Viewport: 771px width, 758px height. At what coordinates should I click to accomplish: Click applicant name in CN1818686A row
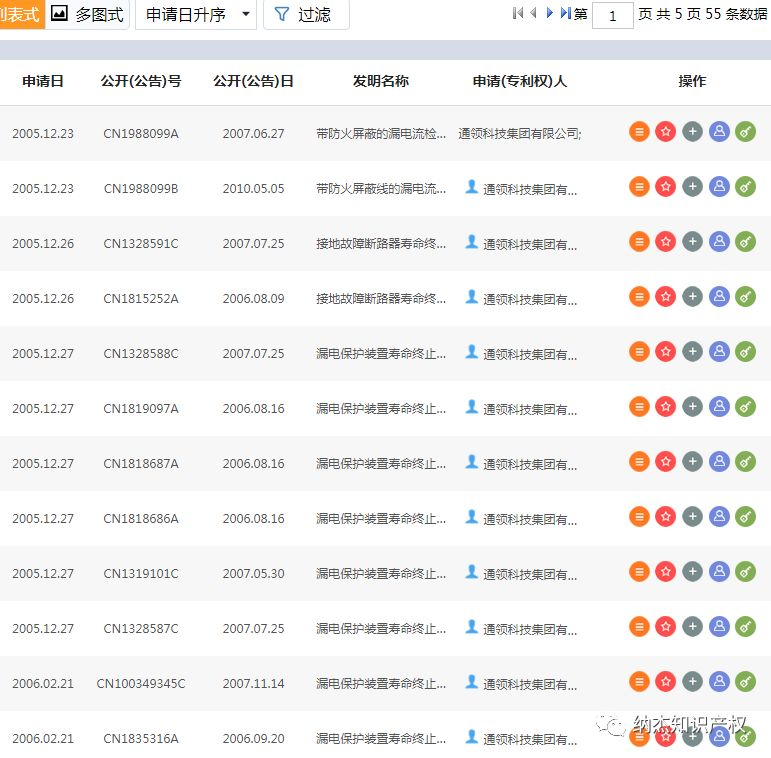click(530, 520)
